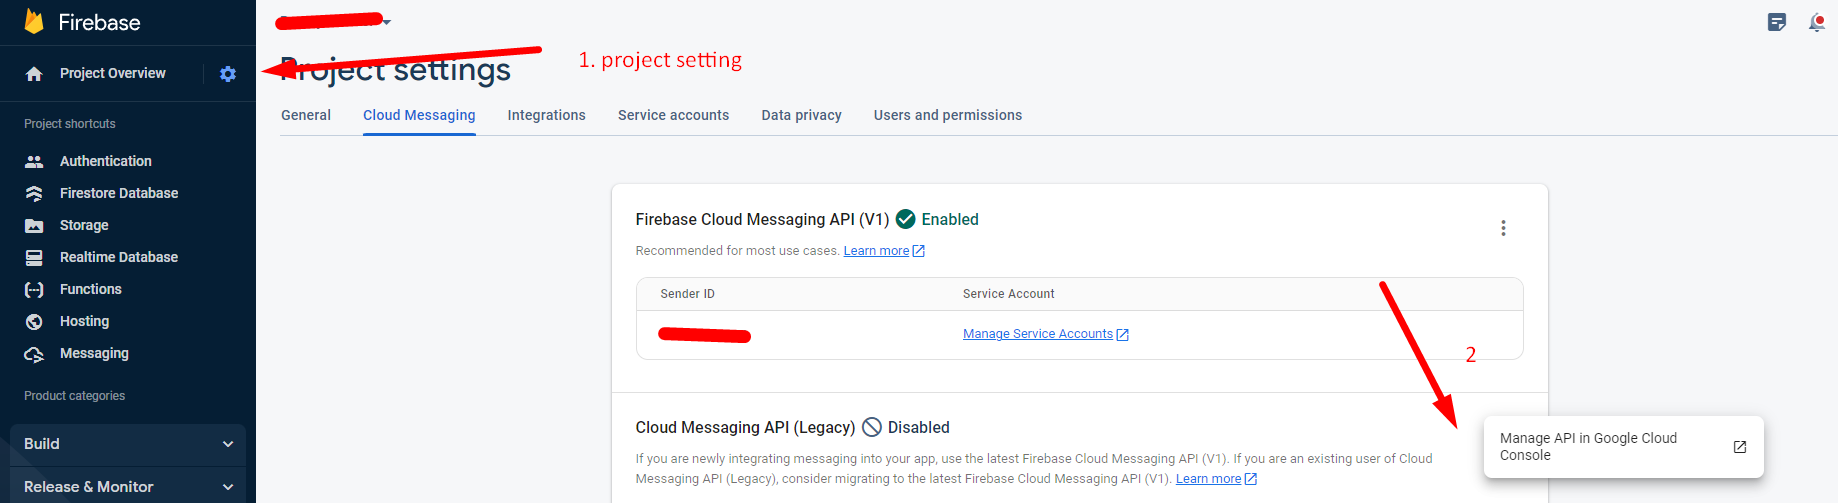Open the Data privacy tab
Image resolution: width=1838 pixels, height=503 pixels.
(x=802, y=115)
